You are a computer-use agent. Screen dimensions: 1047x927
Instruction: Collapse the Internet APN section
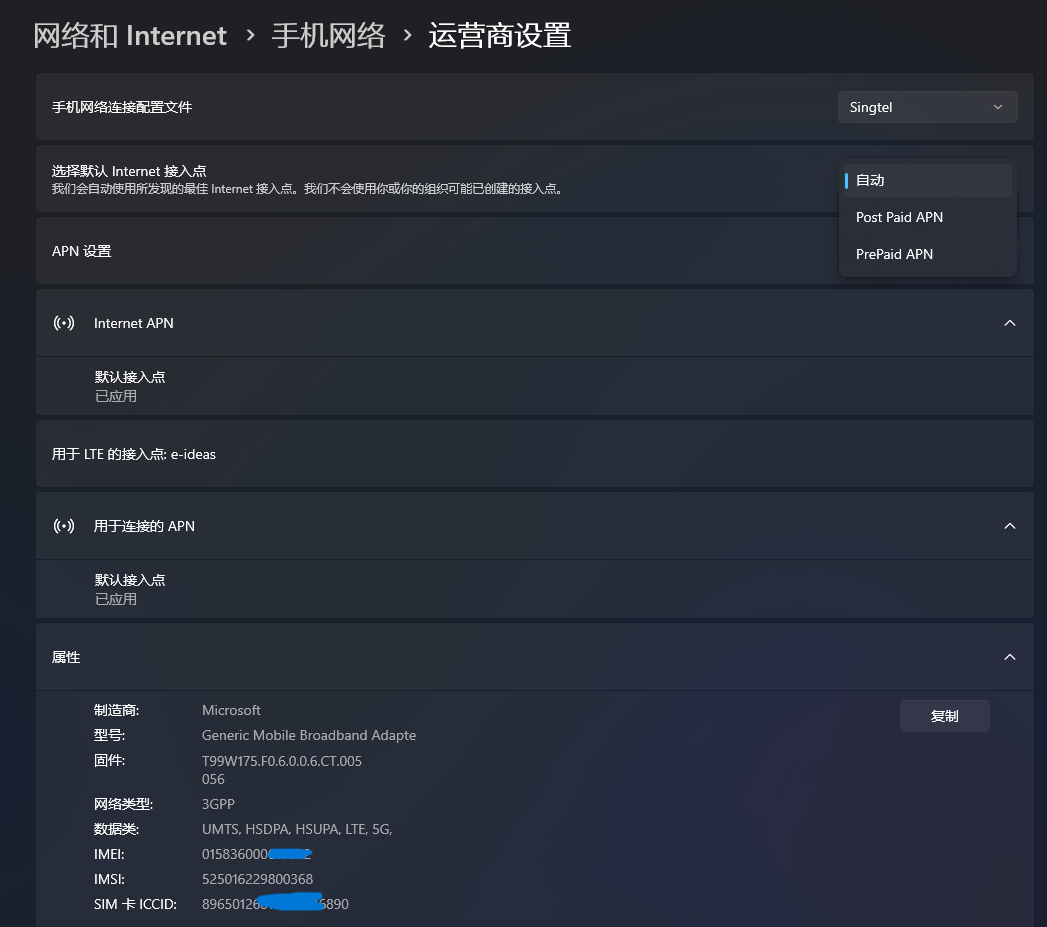tap(1009, 323)
